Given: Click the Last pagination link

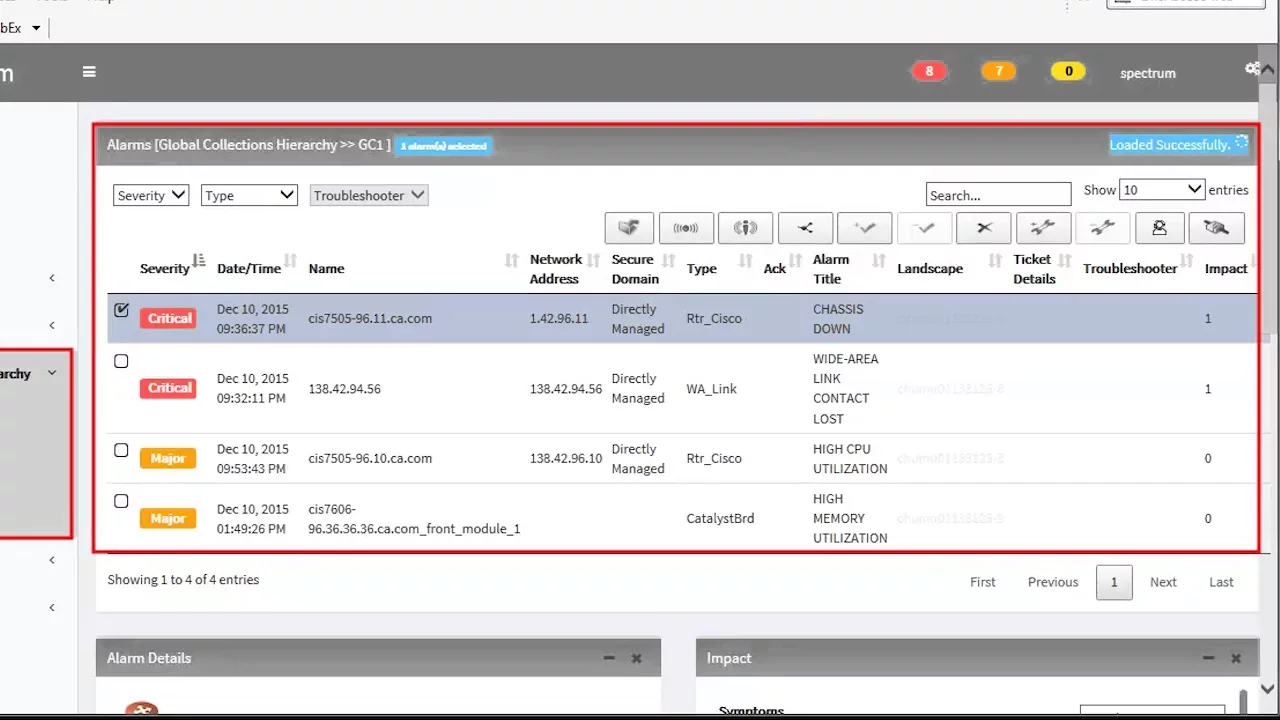Looking at the screenshot, I should [1221, 582].
